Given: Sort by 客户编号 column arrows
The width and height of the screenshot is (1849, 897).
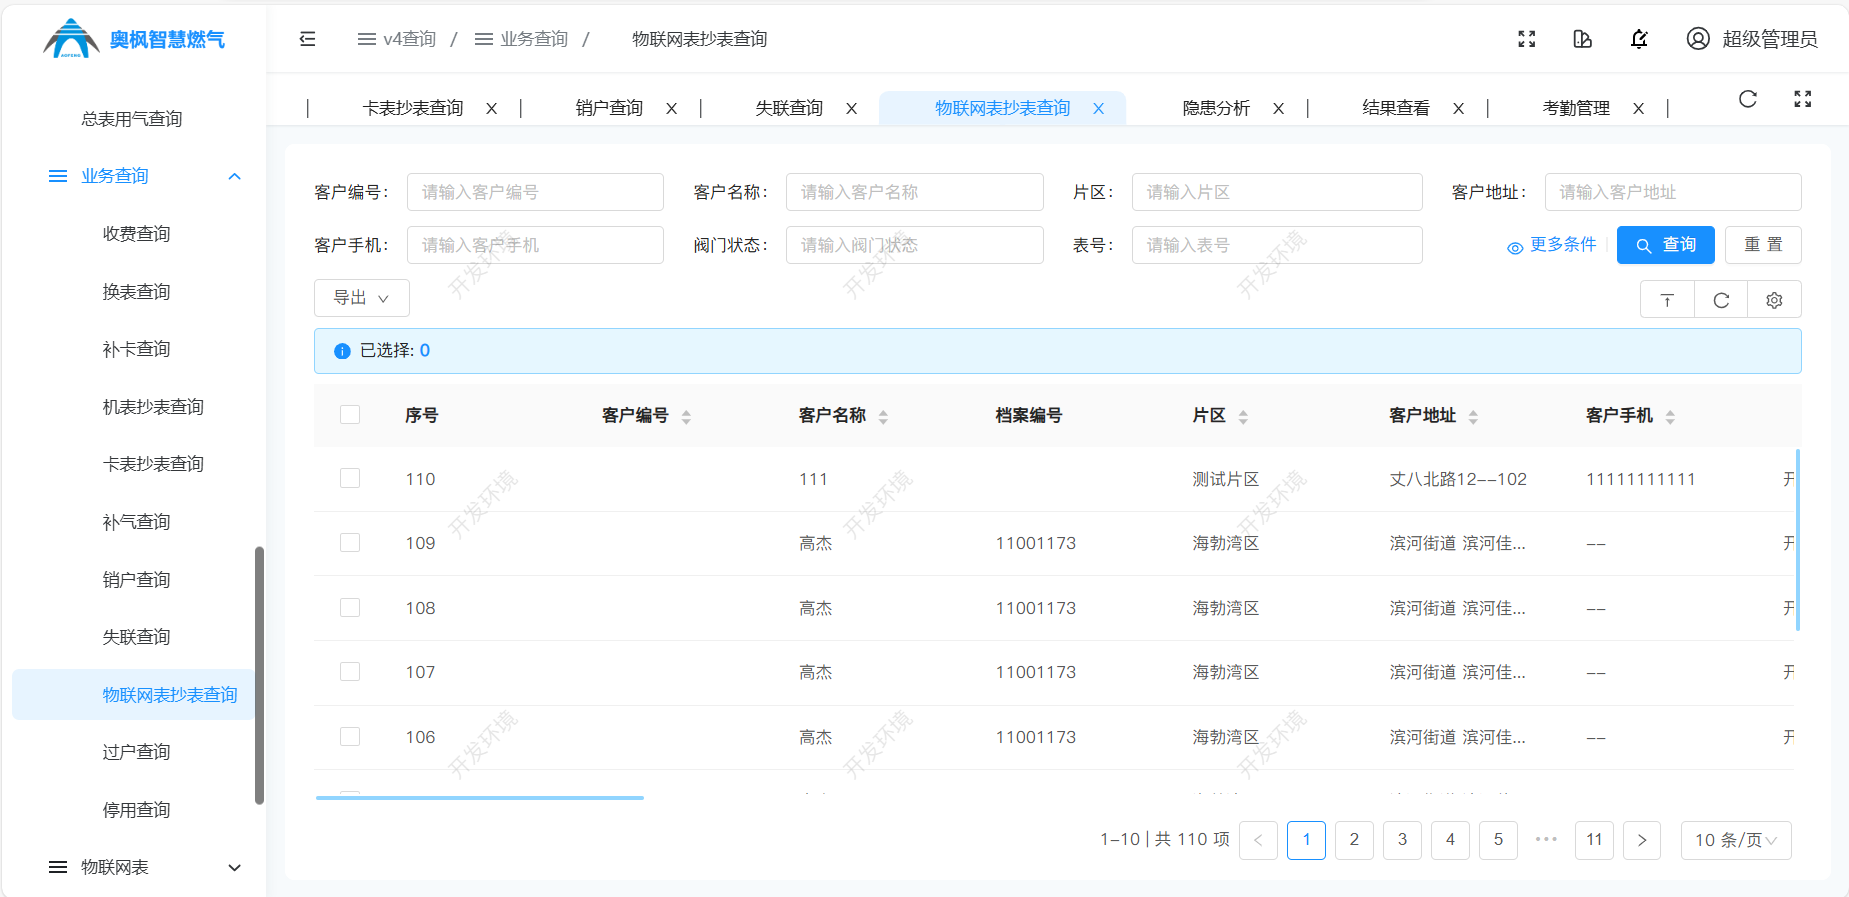Looking at the screenshot, I should coord(686,417).
